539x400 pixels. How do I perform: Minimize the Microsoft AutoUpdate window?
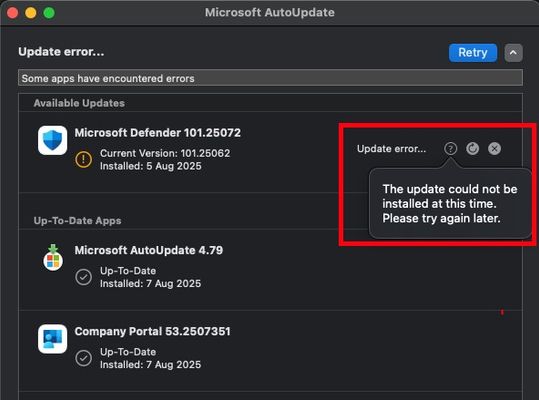point(31,13)
